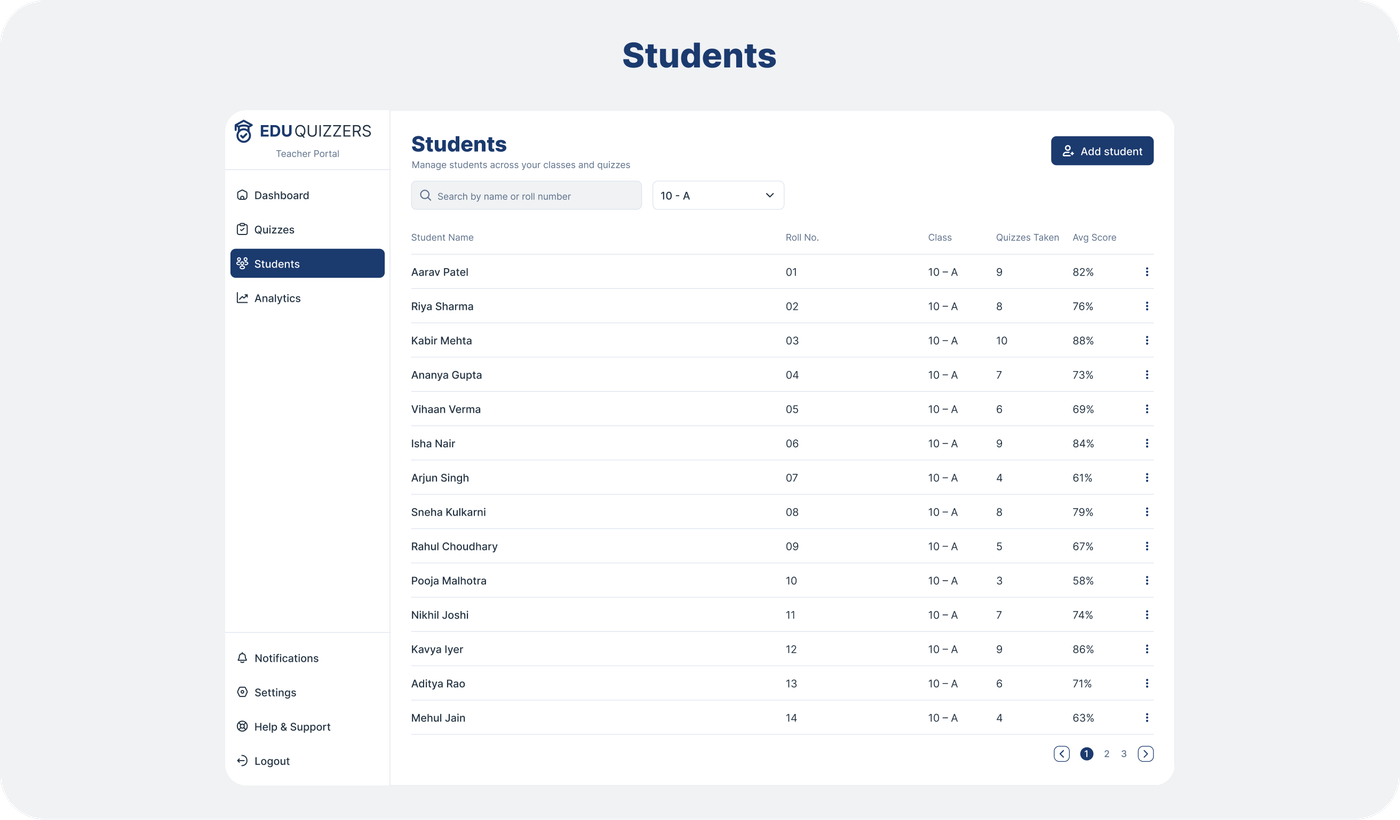
Task: Click the EduQuizzers graduation cap logo
Action: coord(244,130)
